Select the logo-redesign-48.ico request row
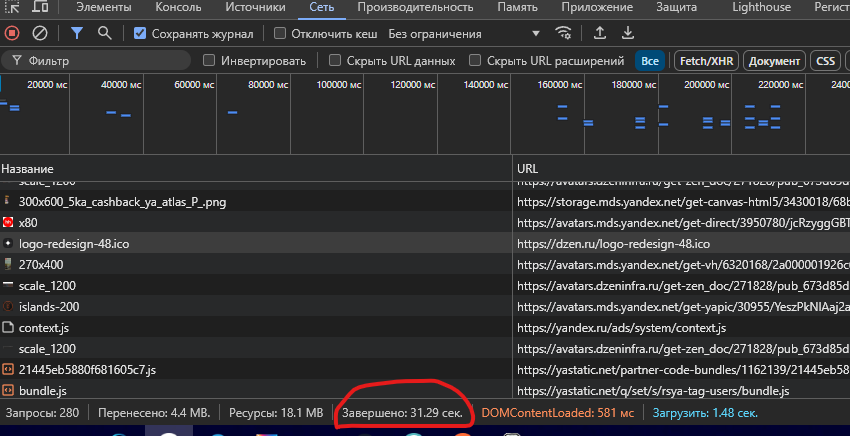 point(425,243)
